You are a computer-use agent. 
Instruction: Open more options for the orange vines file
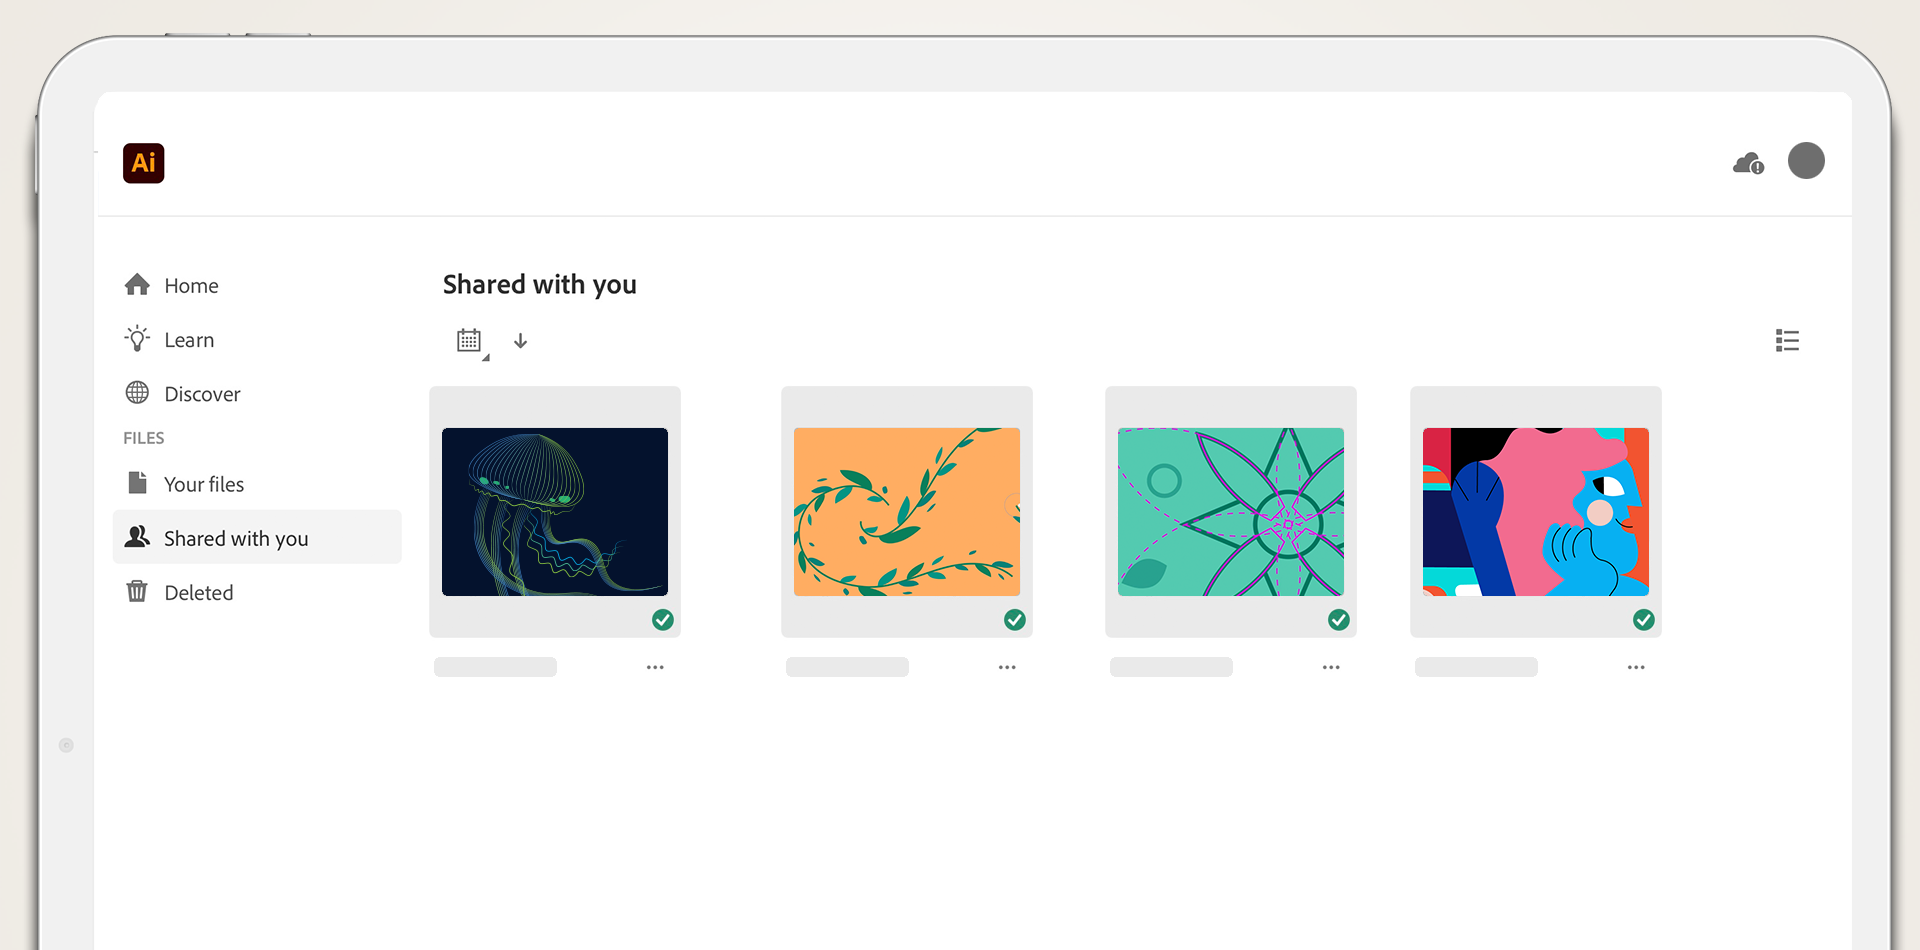pos(1007,667)
